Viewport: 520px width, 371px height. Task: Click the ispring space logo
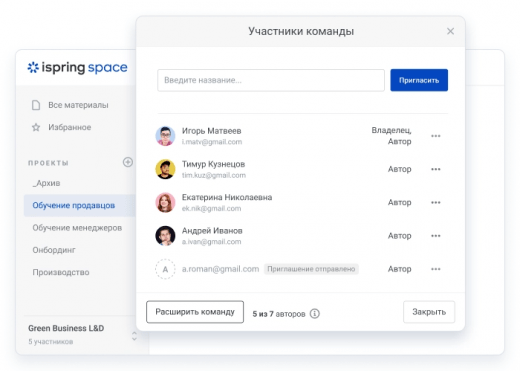click(x=77, y=68)
